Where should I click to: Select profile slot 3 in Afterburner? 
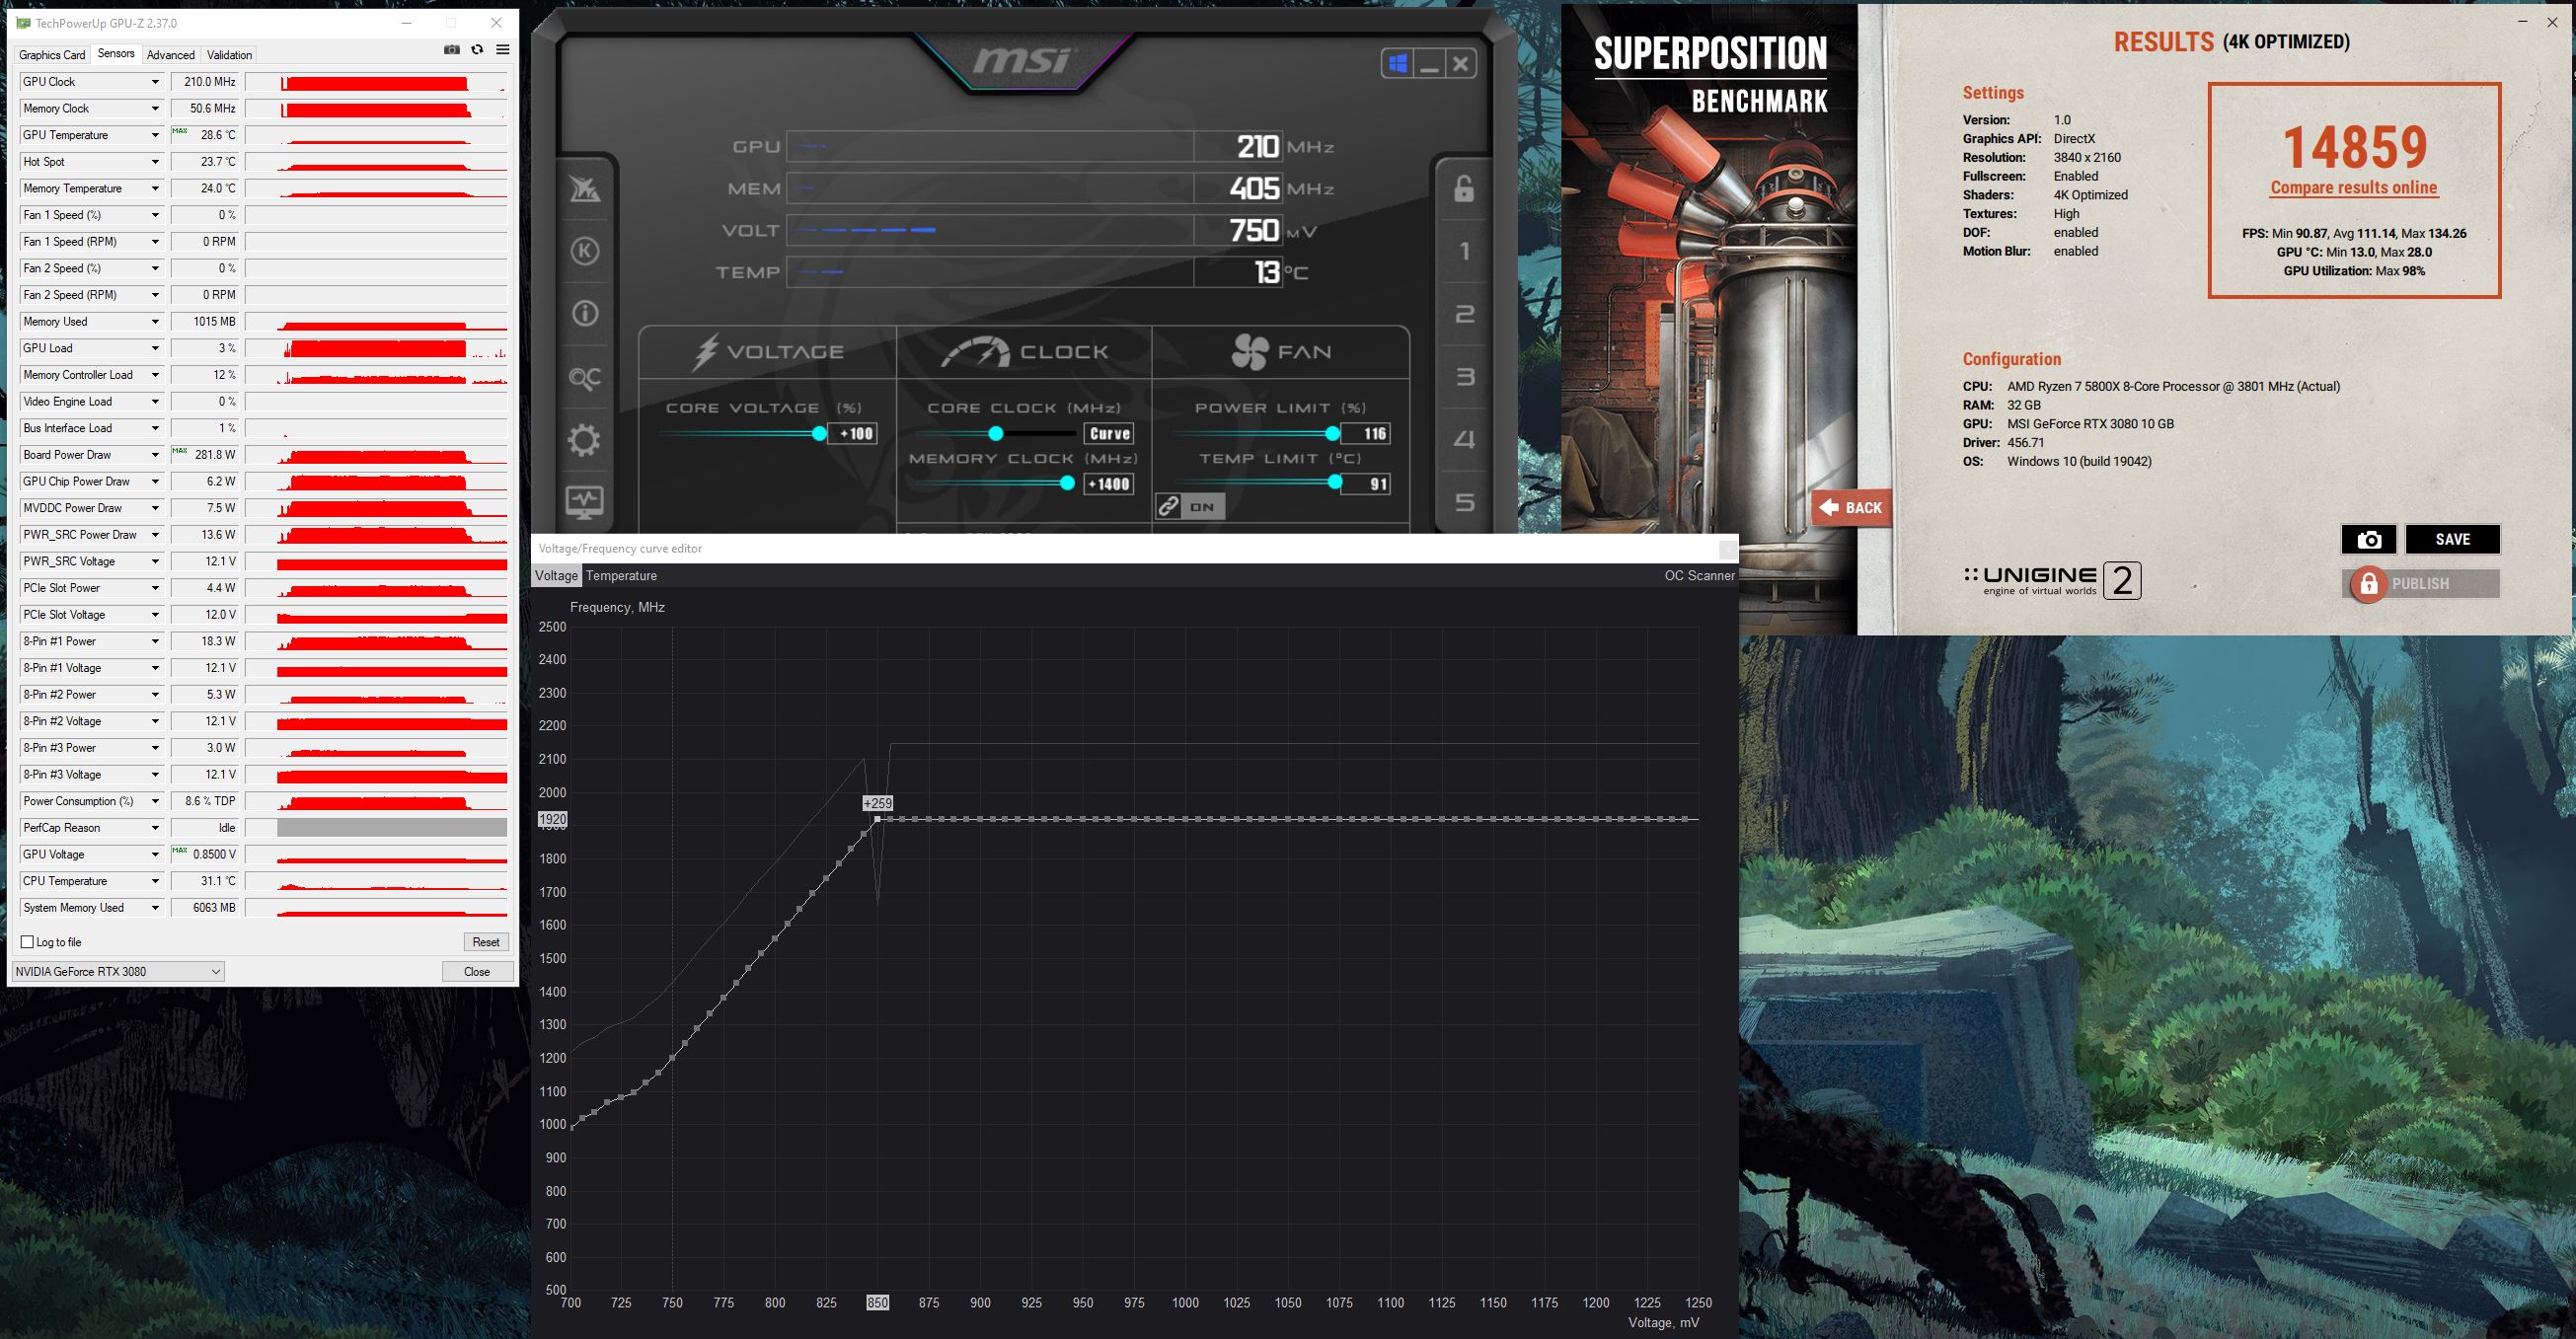[x=1464, y=377]
